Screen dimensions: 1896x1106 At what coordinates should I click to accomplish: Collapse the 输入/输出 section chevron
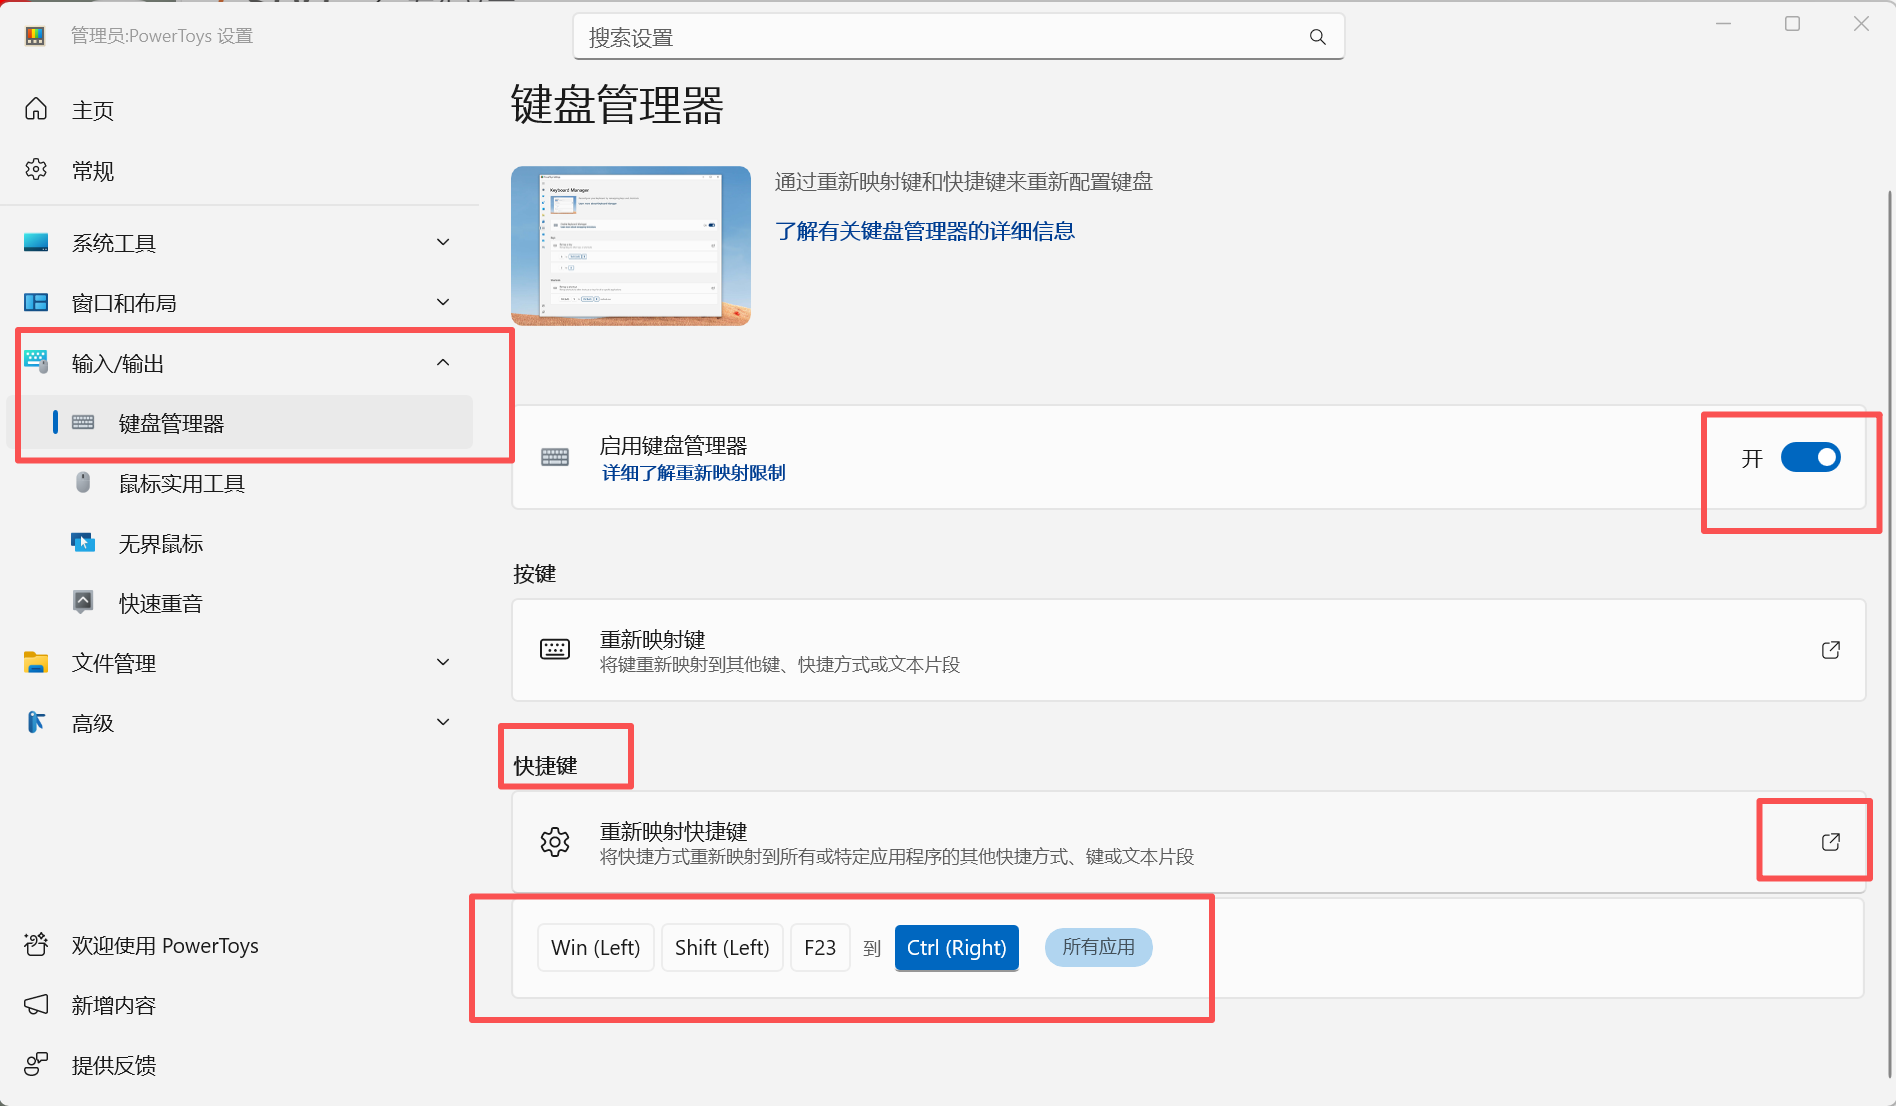tap(443, 362)
